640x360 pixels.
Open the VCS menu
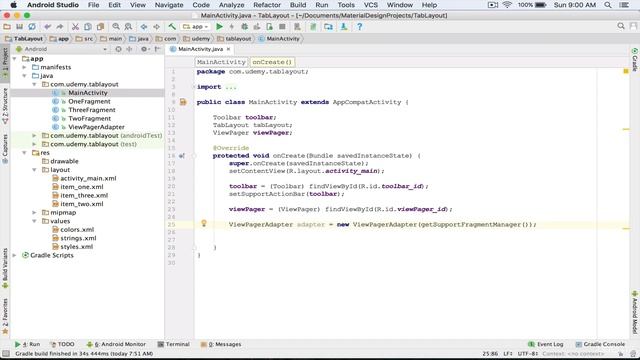tap(370, 5)
